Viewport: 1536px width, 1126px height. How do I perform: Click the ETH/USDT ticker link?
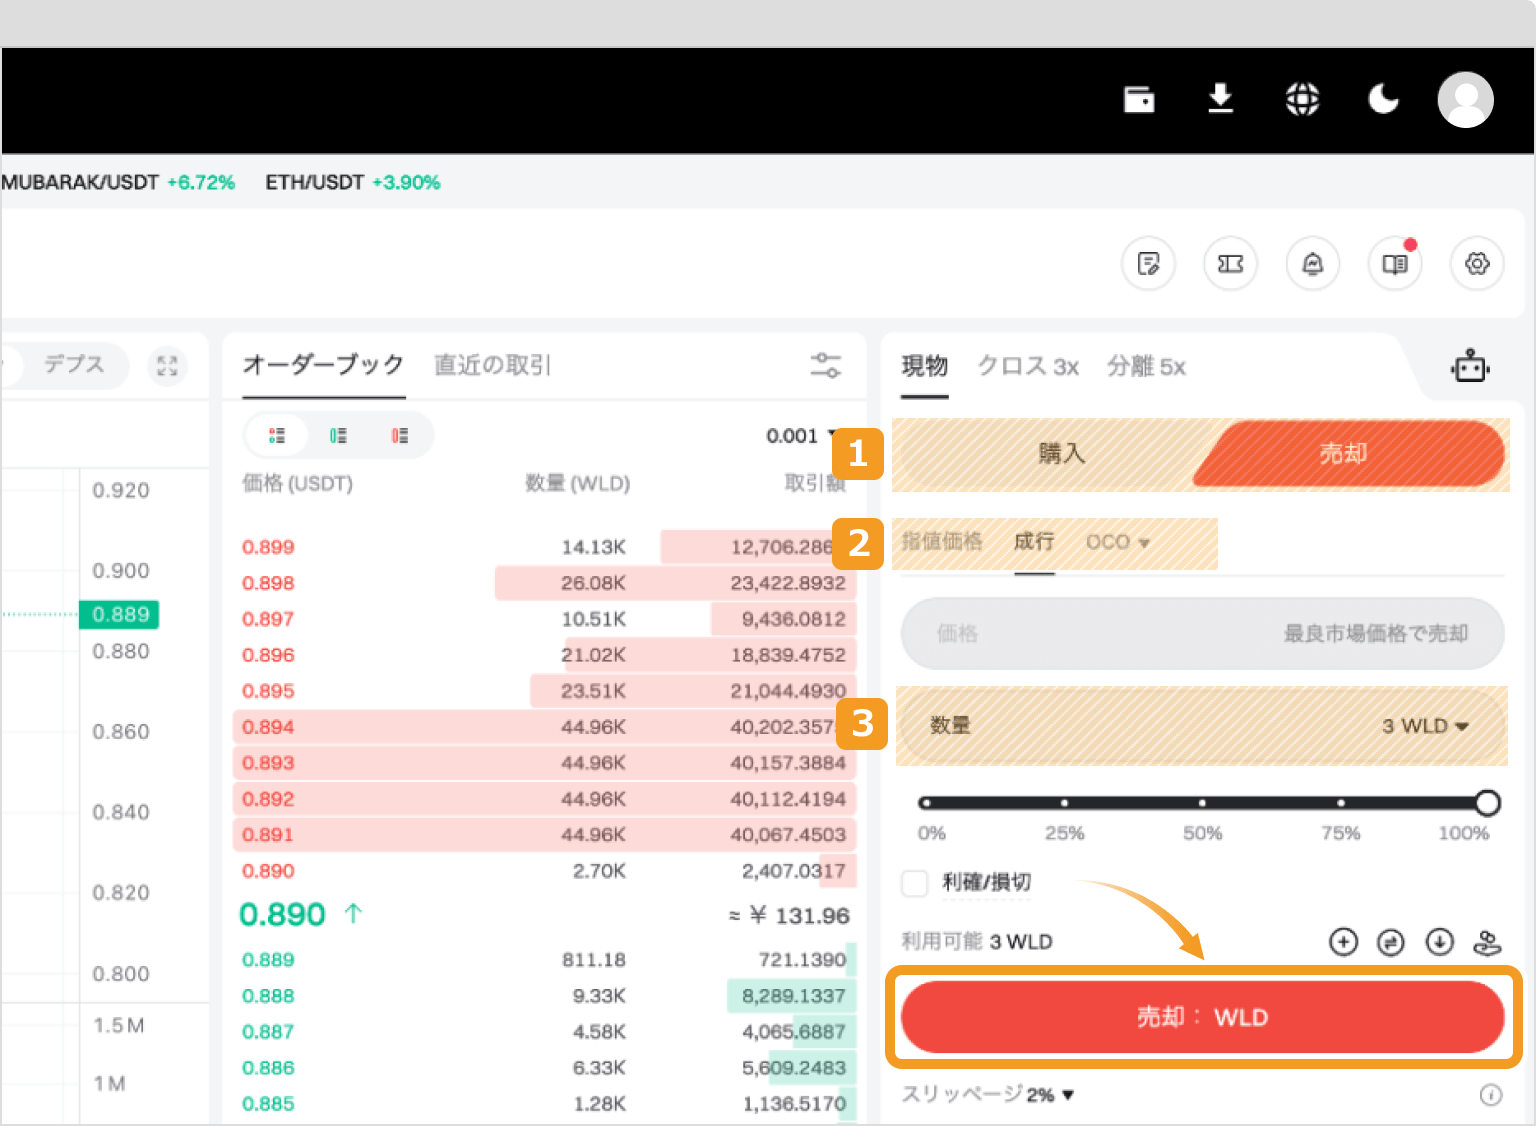pos(352,182)
